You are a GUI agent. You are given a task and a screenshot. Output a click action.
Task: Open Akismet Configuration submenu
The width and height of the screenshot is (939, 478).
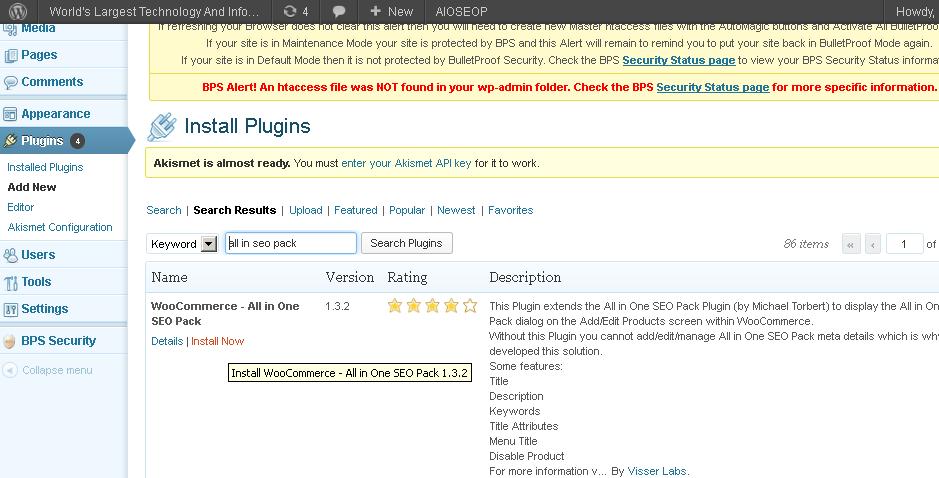60,227
